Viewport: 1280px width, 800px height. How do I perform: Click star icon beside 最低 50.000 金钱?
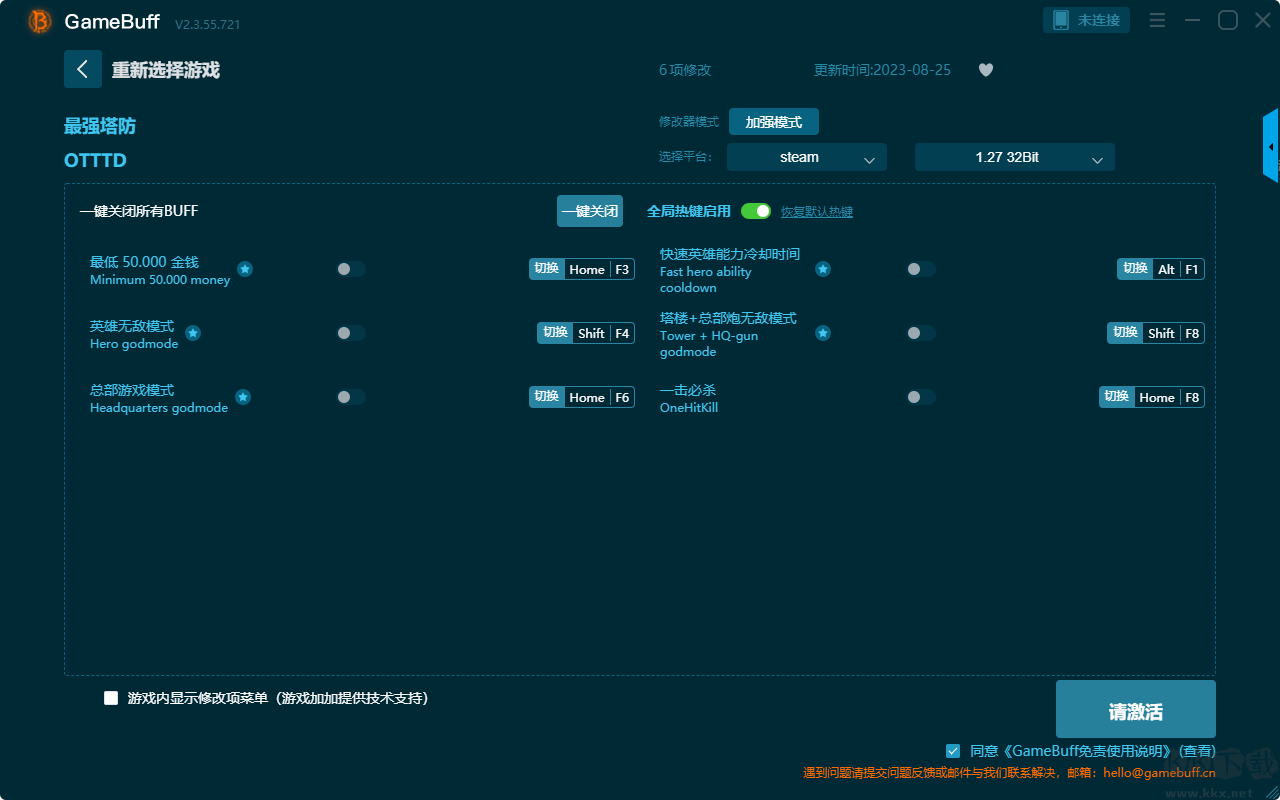pyautogui.click(x=245, y=269)
